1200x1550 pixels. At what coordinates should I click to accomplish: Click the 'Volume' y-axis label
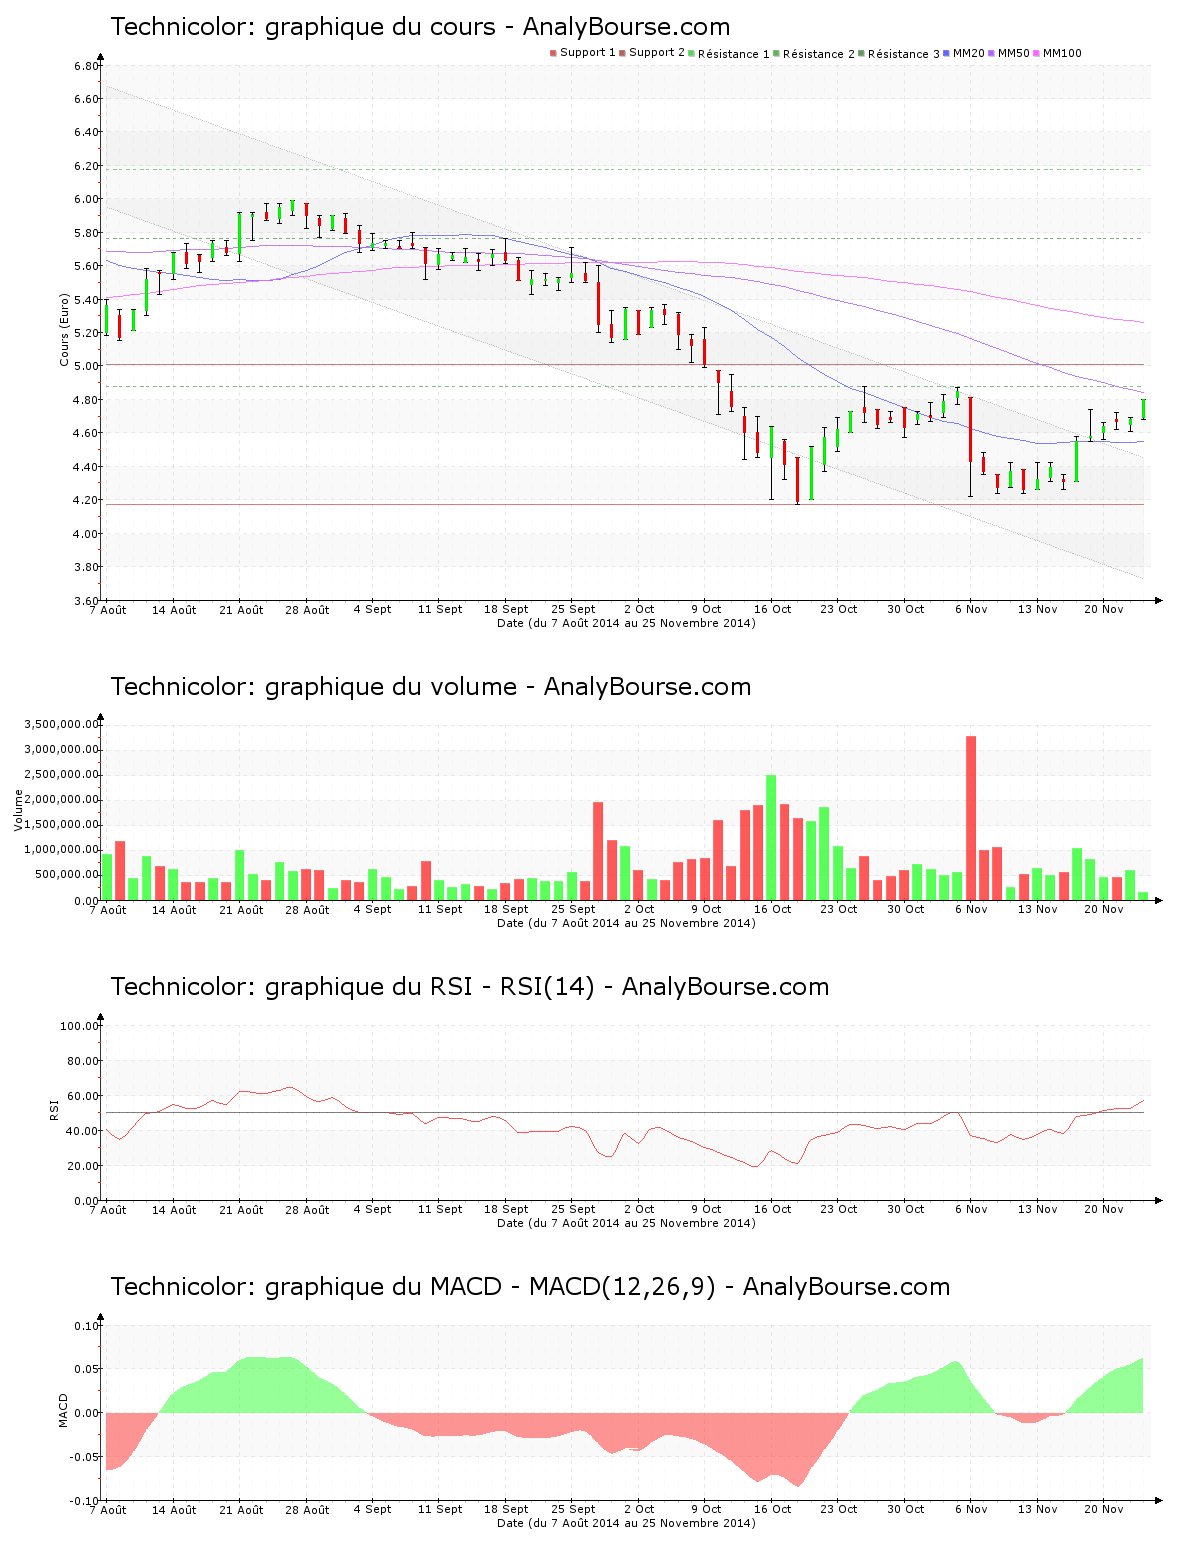point(18,810)
